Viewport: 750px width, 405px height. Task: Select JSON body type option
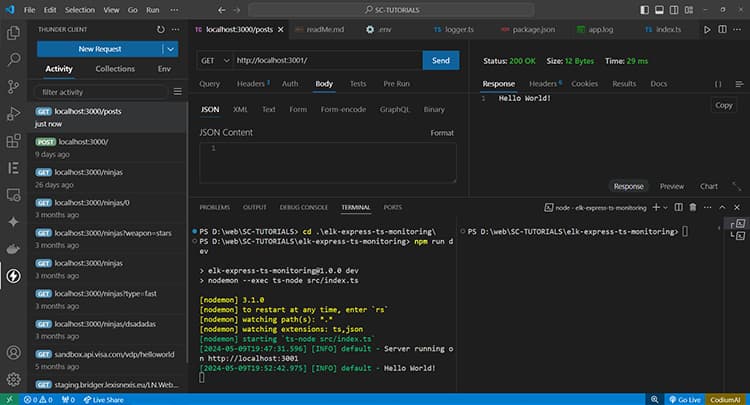click(210, 109)
